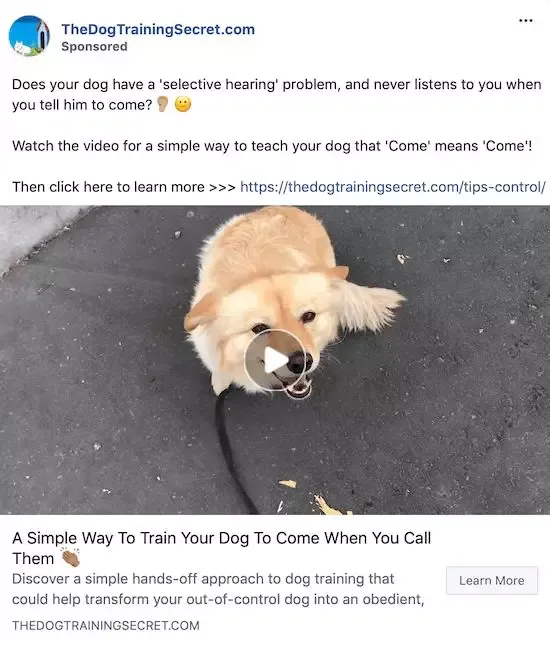Click the neutral face emoji in the post

point(183,104)
